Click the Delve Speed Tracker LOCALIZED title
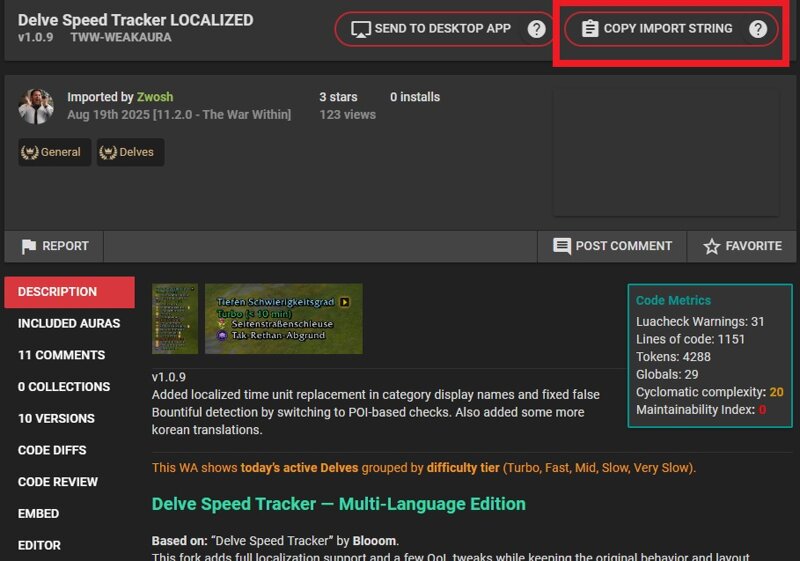 (136, 20)
